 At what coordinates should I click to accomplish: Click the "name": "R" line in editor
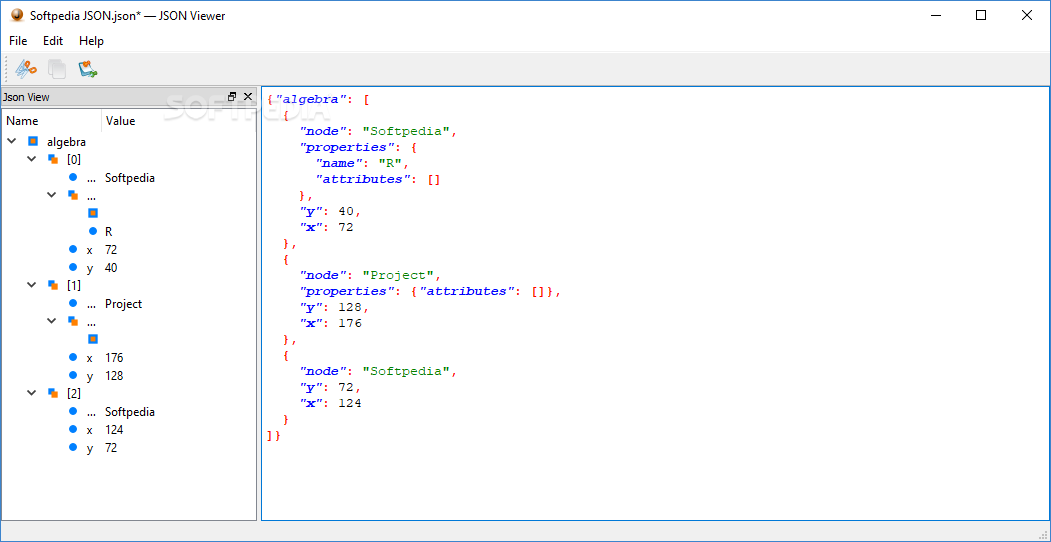362,163
